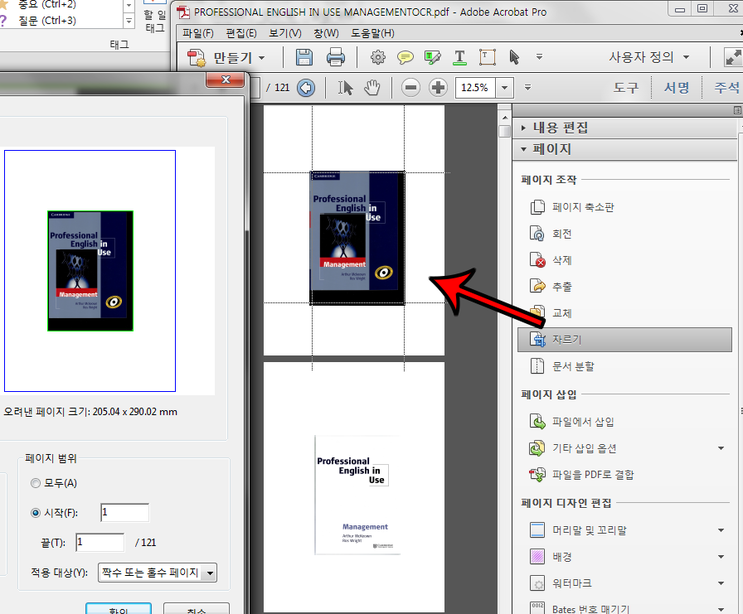Open the zoom percentage dropdown arrow
The image size is (743, 614).
point(504,88)
